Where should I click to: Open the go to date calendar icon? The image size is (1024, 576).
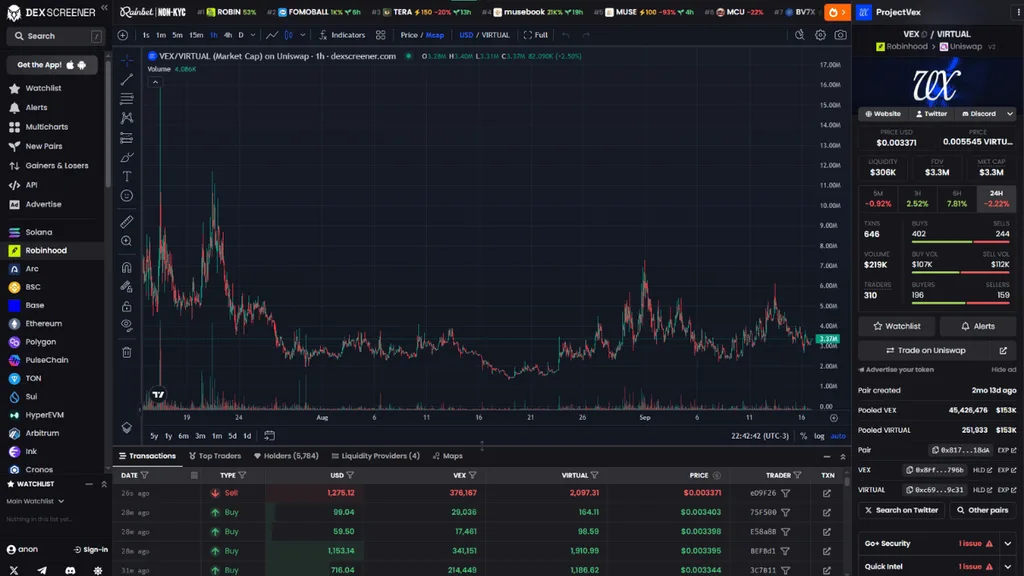pos(269,436)
